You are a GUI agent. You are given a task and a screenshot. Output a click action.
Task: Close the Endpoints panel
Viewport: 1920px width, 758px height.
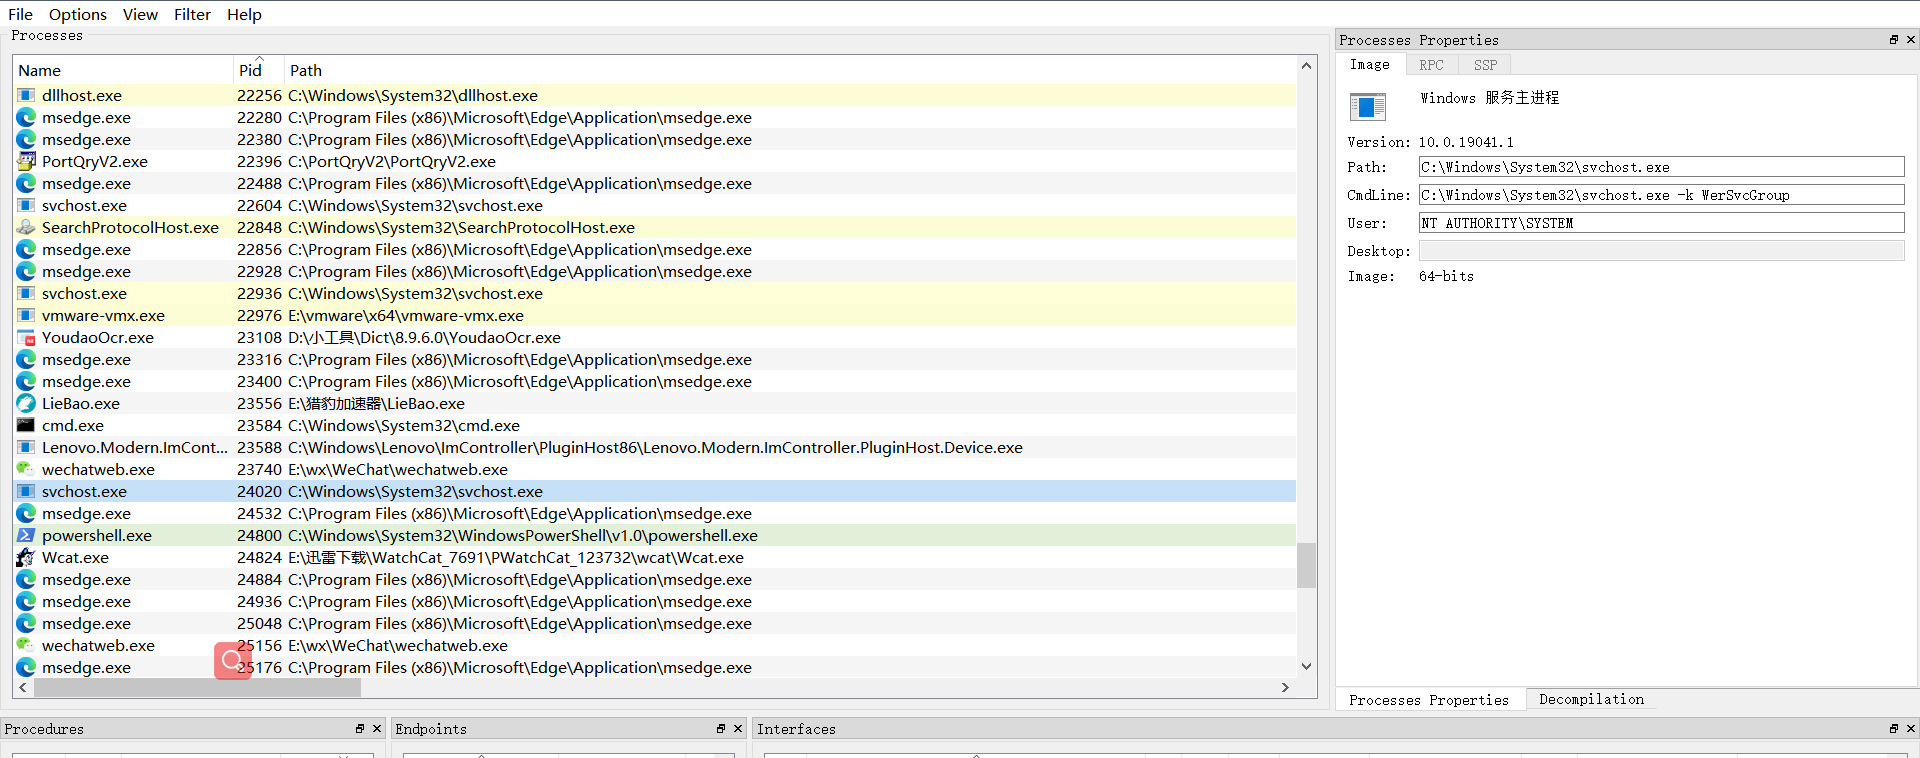pyautogui.click(x=738, y=729)
